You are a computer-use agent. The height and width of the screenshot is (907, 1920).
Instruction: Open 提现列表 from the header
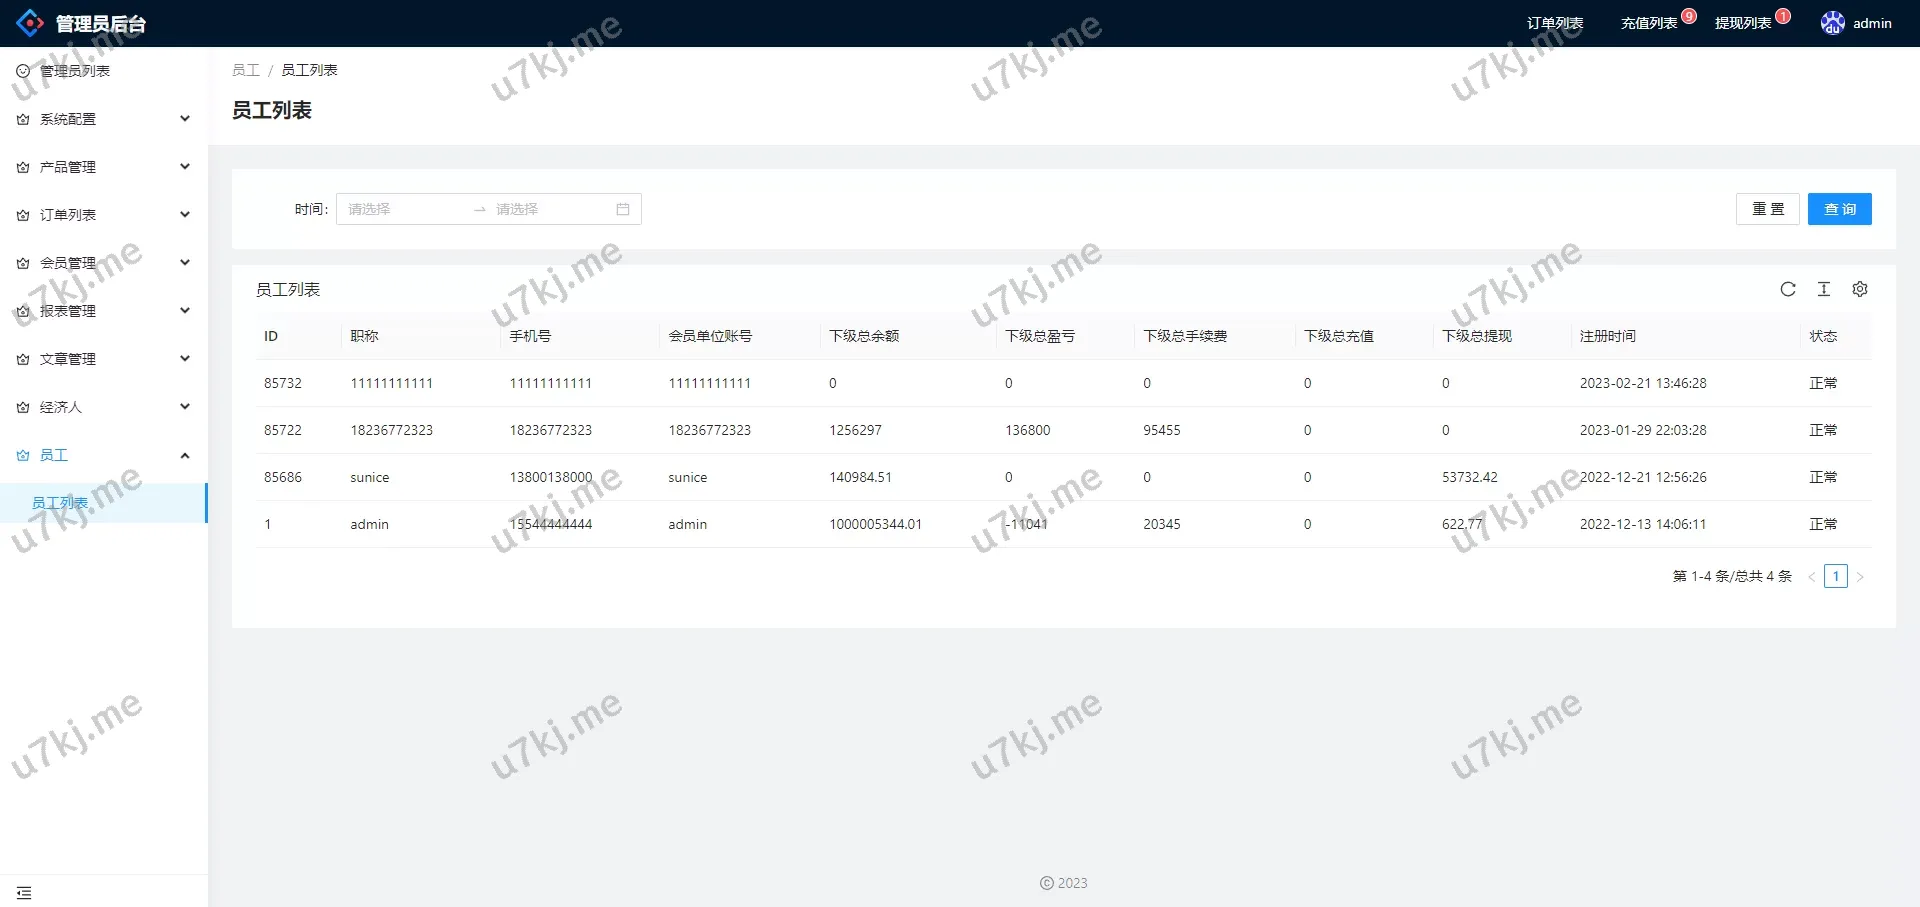coord(1741,22)
